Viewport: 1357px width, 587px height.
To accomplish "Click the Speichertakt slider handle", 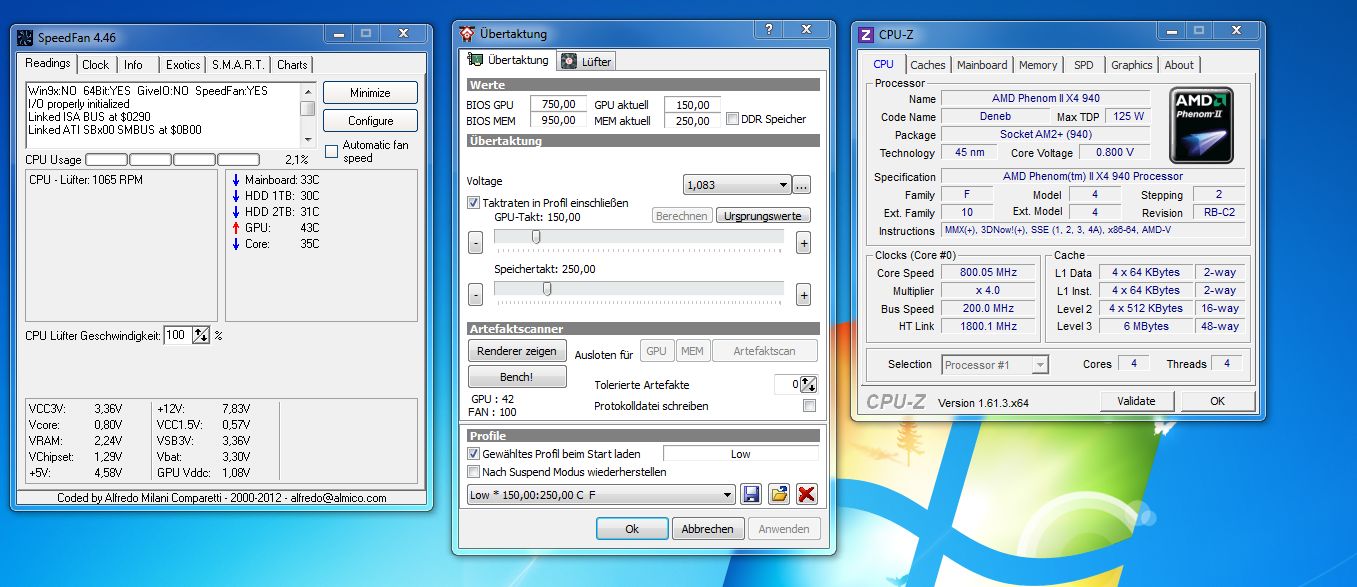I will (547, 288).
